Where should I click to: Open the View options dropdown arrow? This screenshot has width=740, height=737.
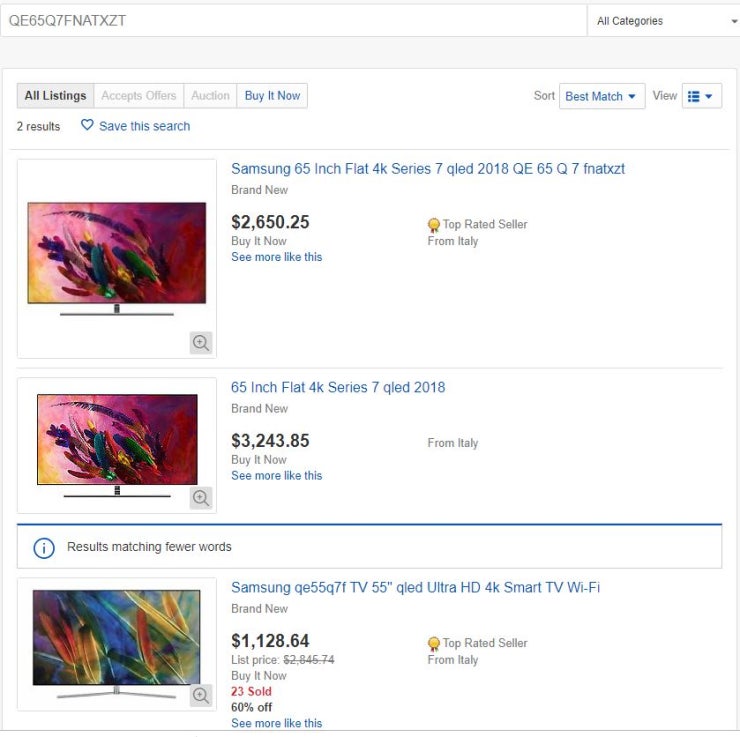click(x=709, y=96)
